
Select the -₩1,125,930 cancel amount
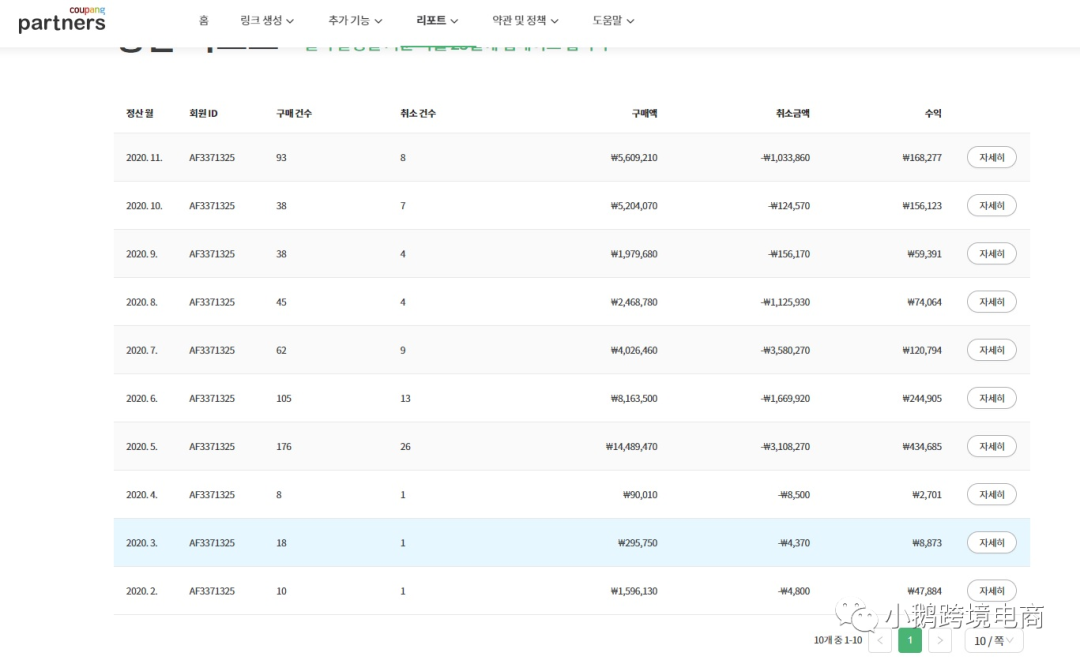(x=786, y=302)
